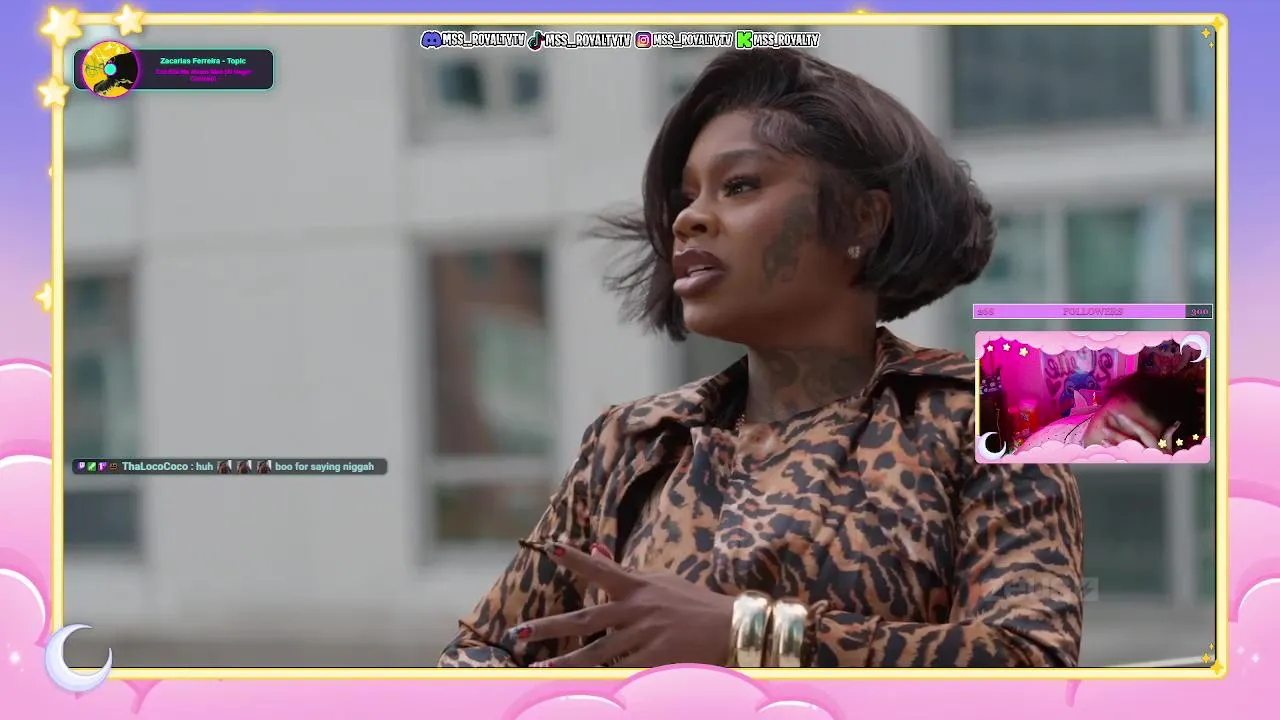The height and width of the screenshot is (720, 1280).
Task: Click ThaLocoCoco username in chat message
Action: (154, 466)
